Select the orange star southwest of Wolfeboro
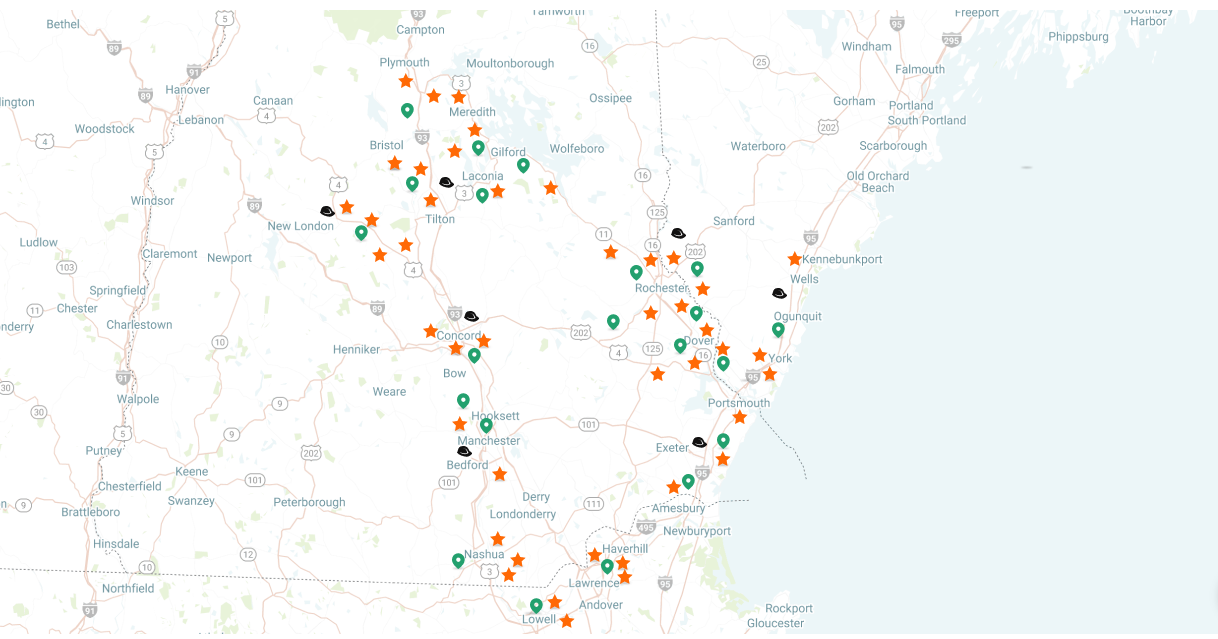Image resolution: width=1218 pixels, height=639 pixels. 550,188
